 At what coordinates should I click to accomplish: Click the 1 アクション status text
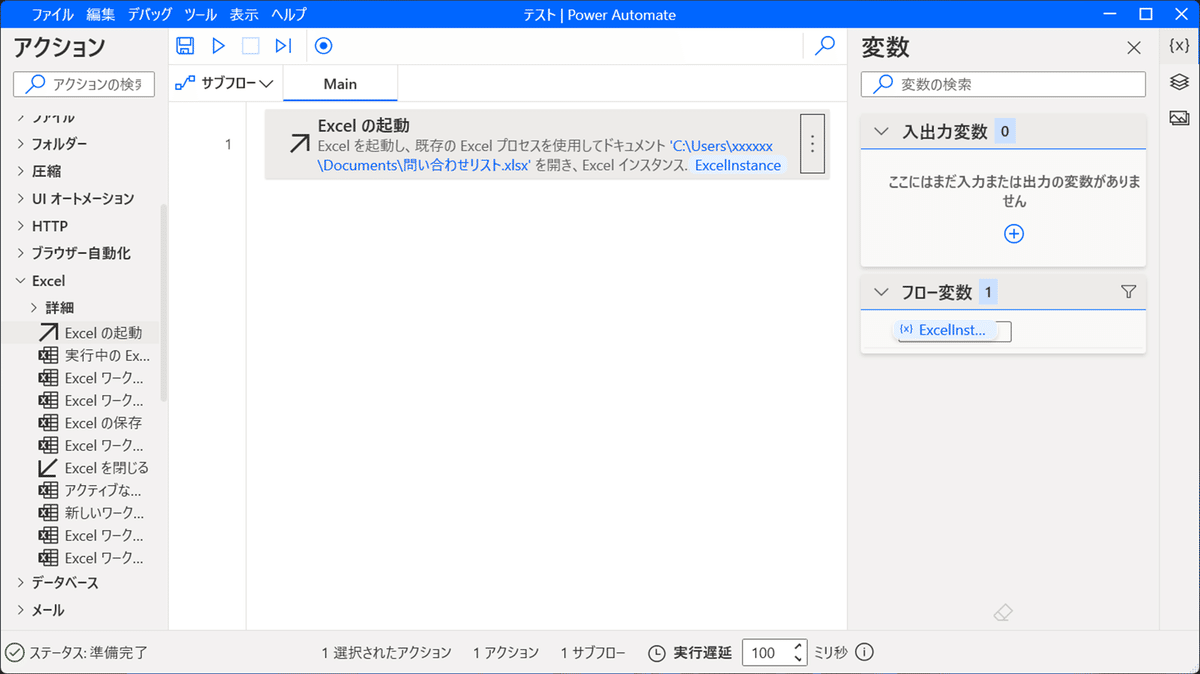(x=506, y=653)
